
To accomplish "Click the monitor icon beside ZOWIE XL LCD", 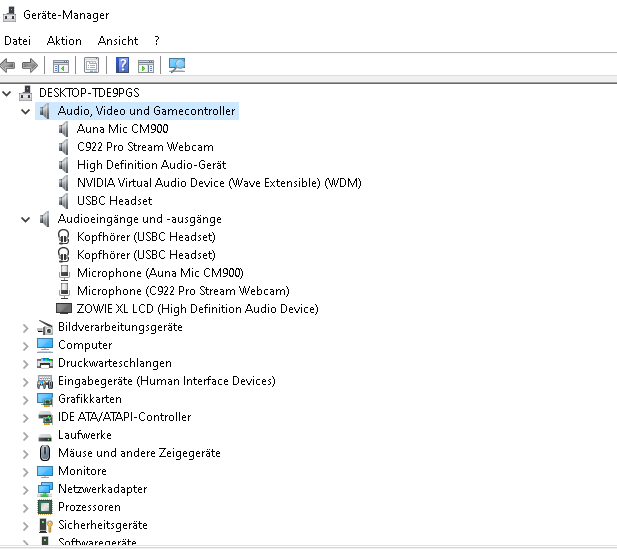I will [x=64, y=309].
